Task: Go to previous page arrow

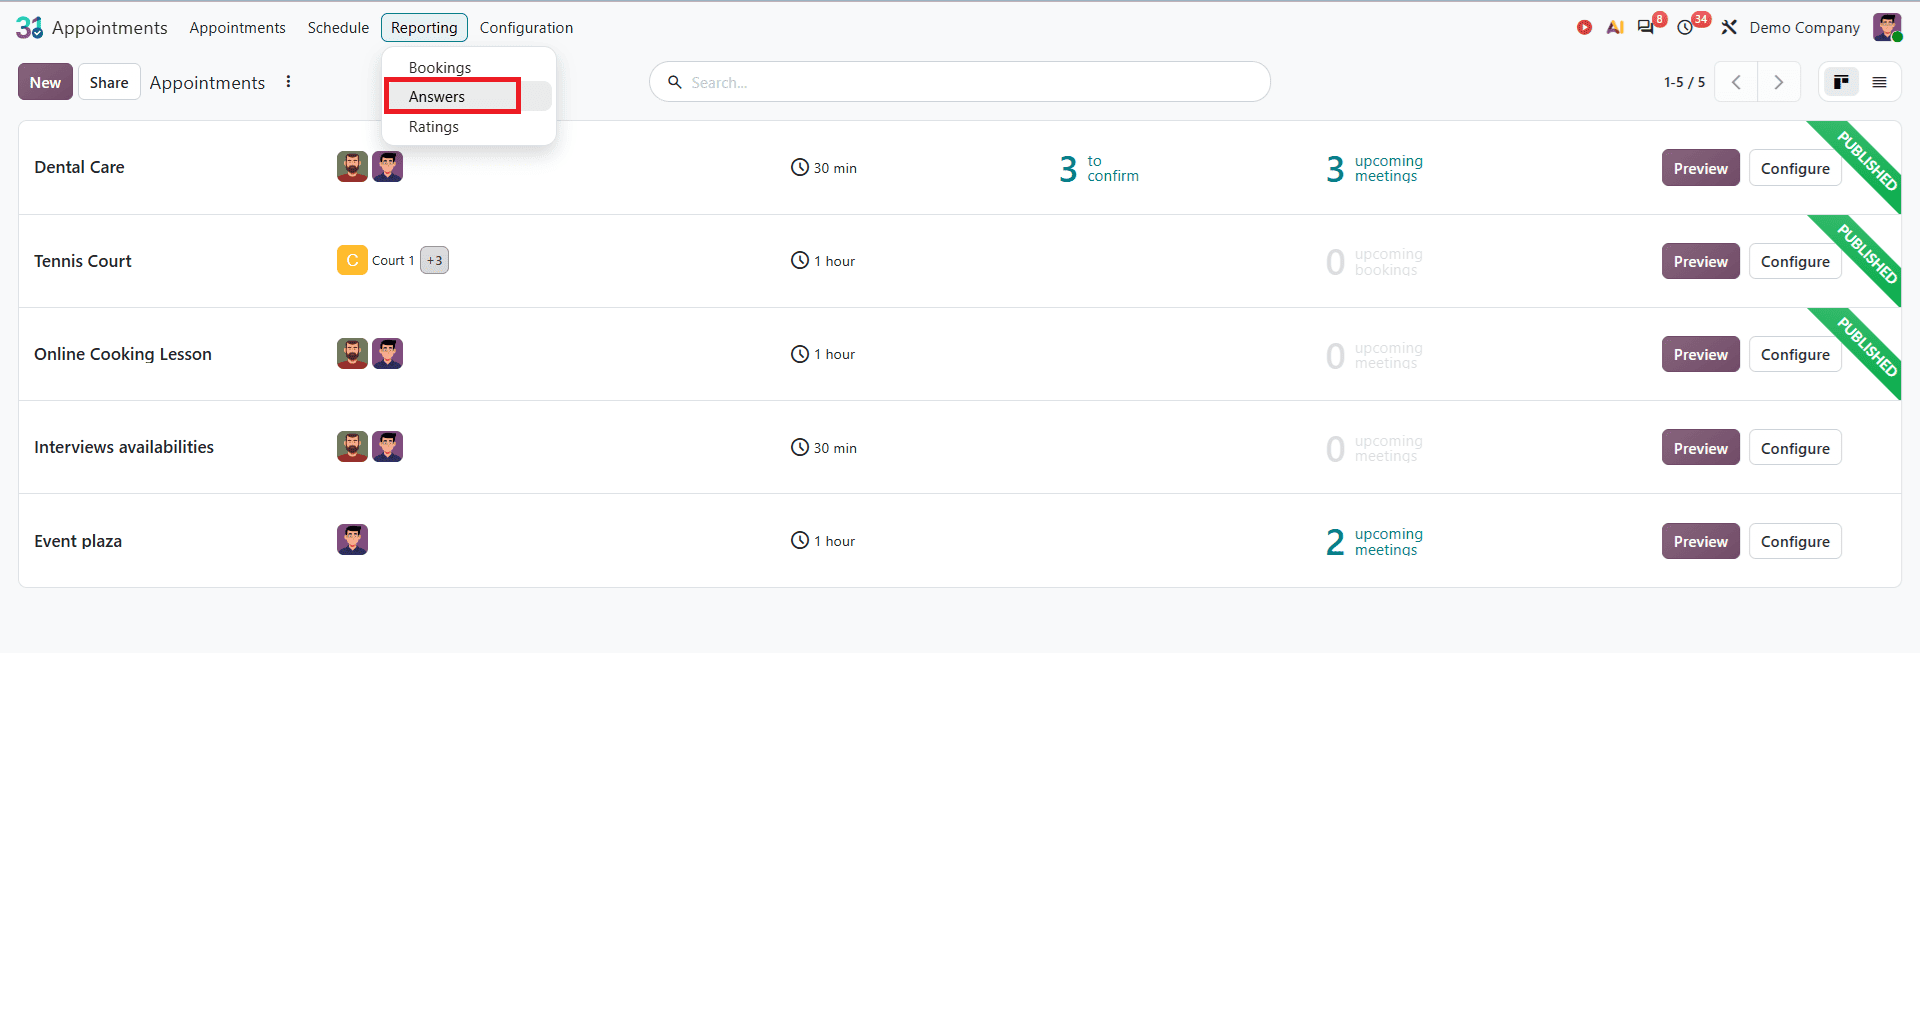Action: click(x=1736, y=82)
